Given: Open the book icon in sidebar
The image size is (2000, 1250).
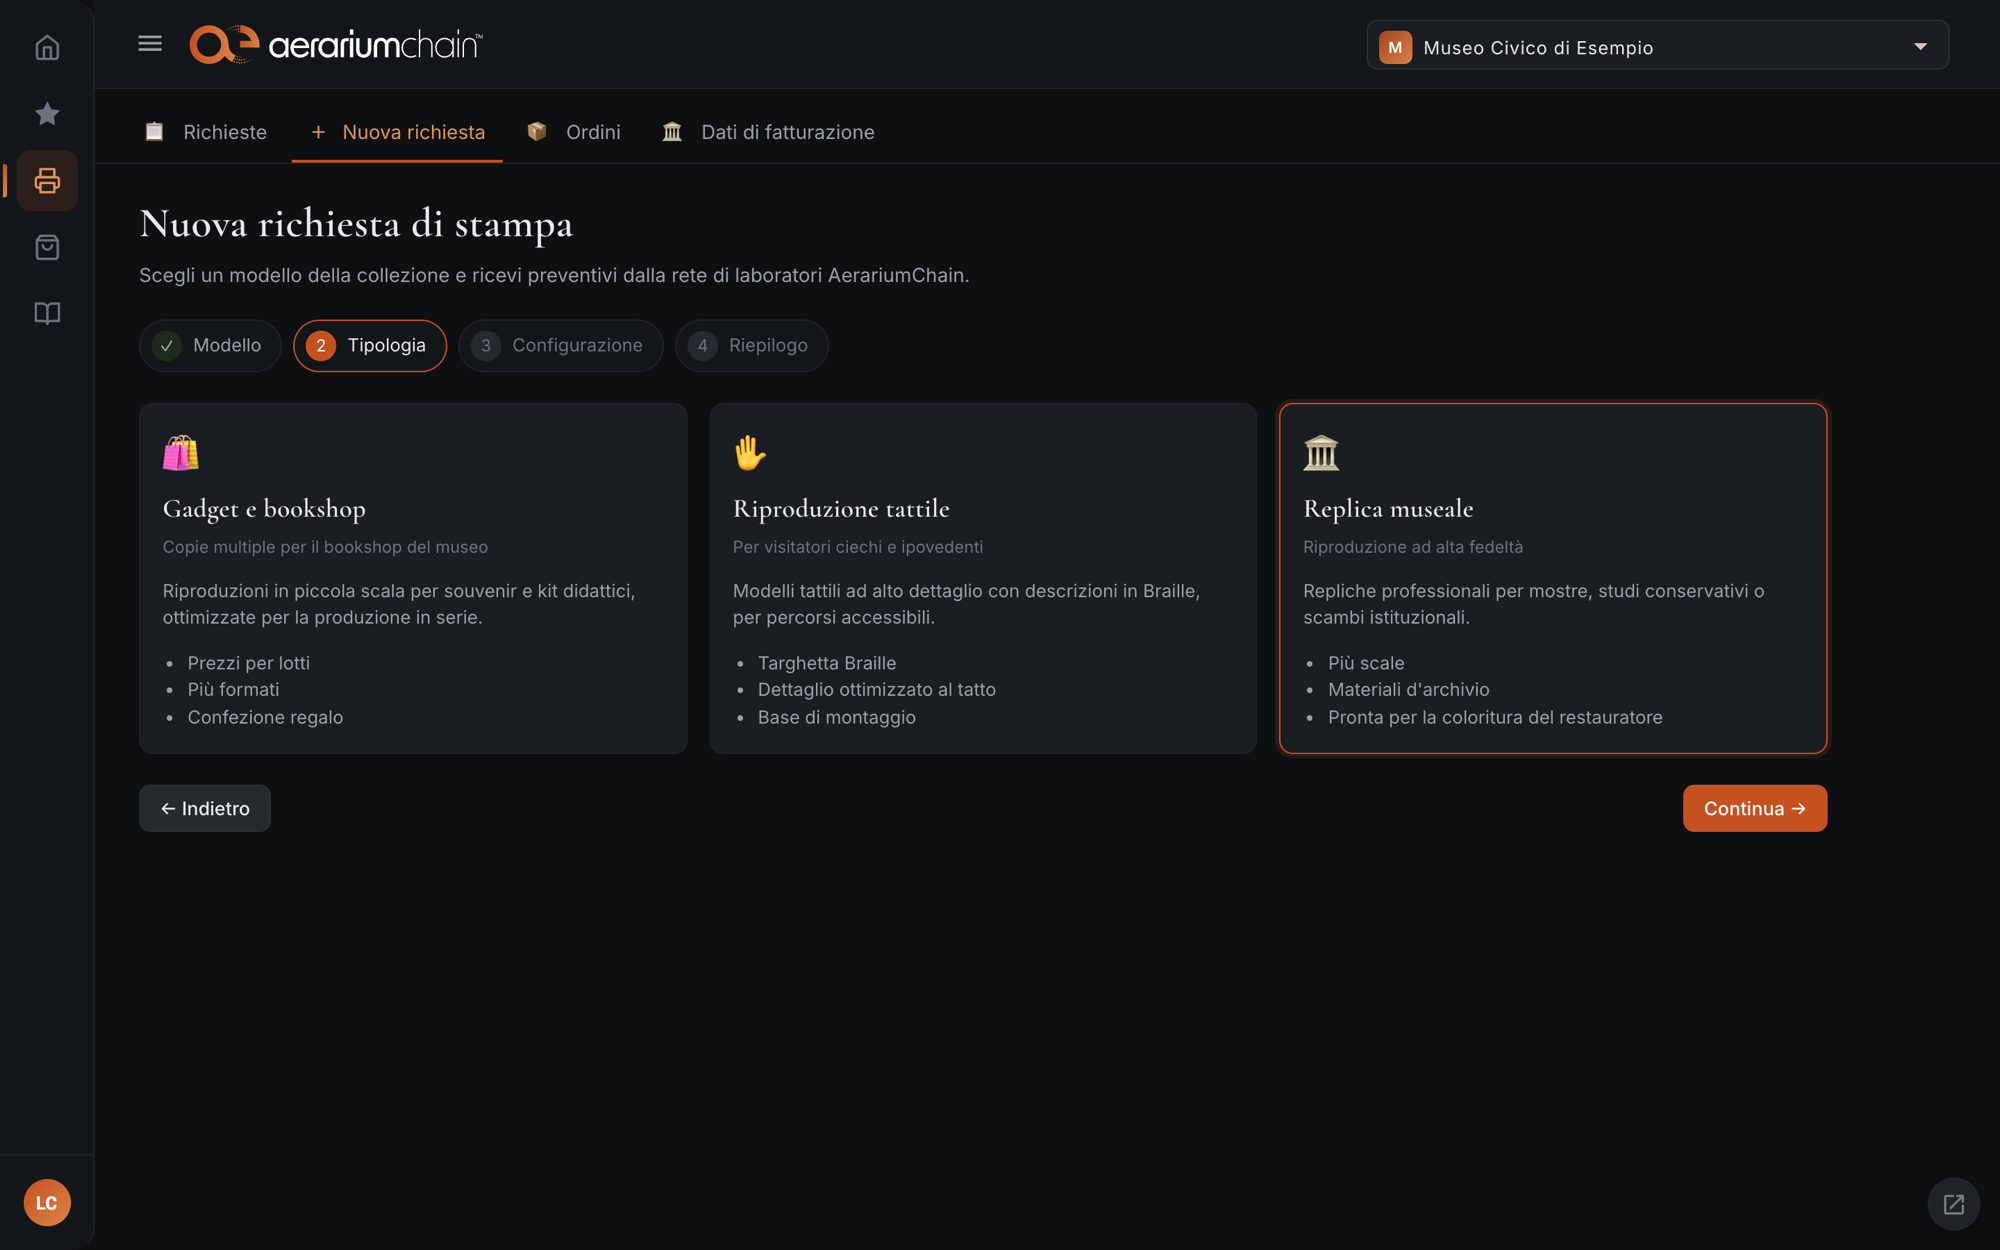Looking at the screenshot, I should tap(47, 313).
